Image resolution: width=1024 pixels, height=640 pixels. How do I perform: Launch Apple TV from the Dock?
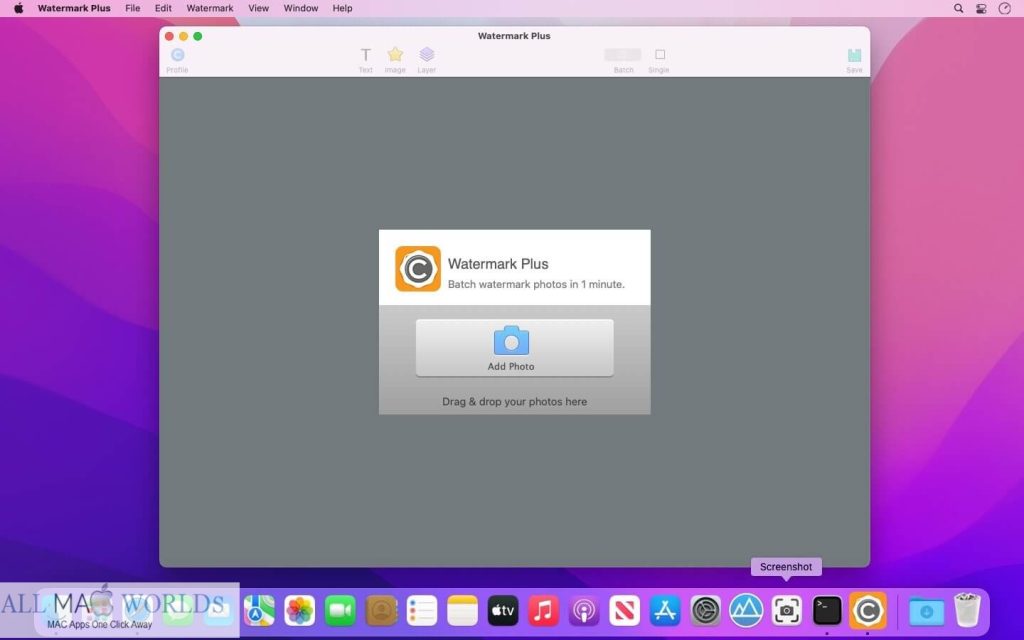coord(503,611)
